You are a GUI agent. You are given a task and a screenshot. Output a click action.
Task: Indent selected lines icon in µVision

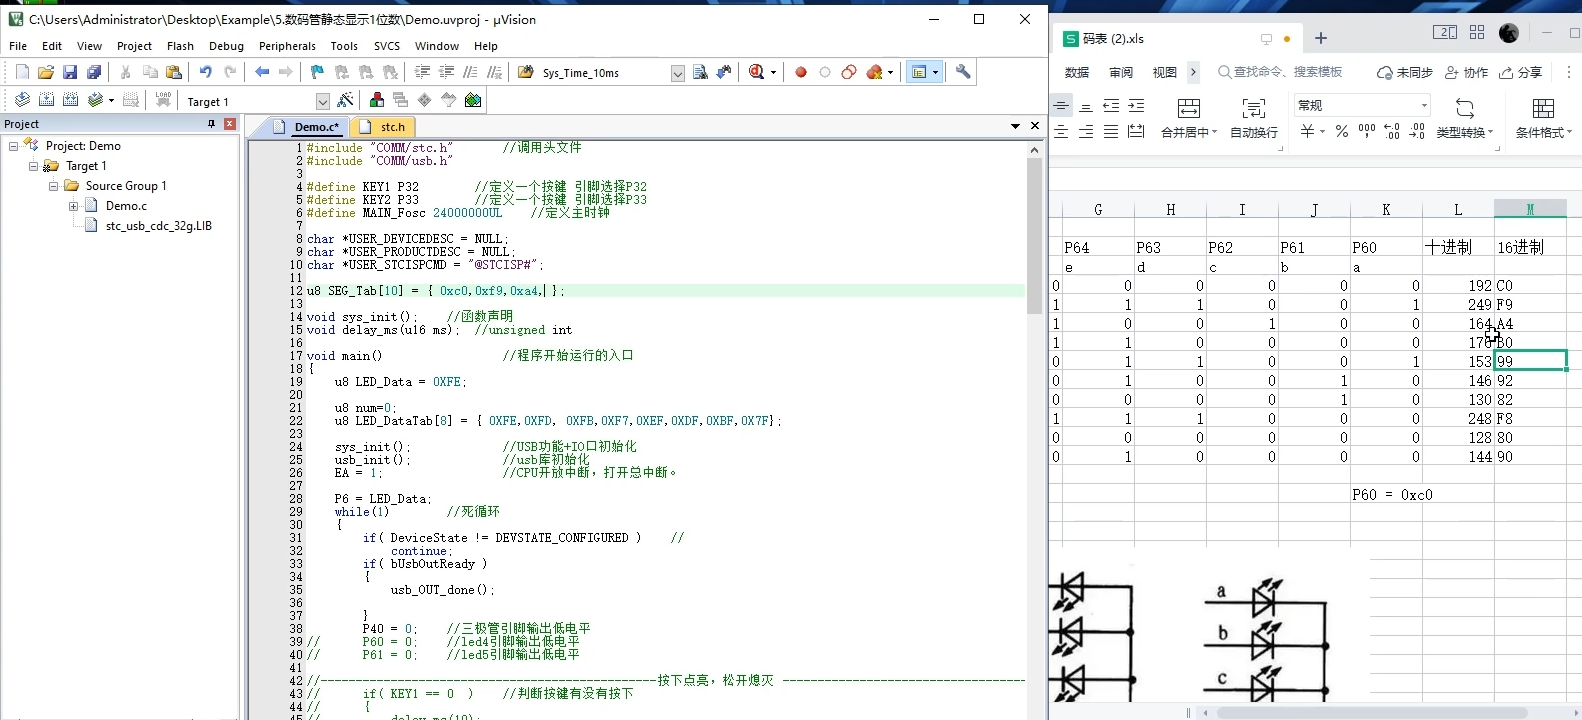pyautogui.click(x=422, y=72)
